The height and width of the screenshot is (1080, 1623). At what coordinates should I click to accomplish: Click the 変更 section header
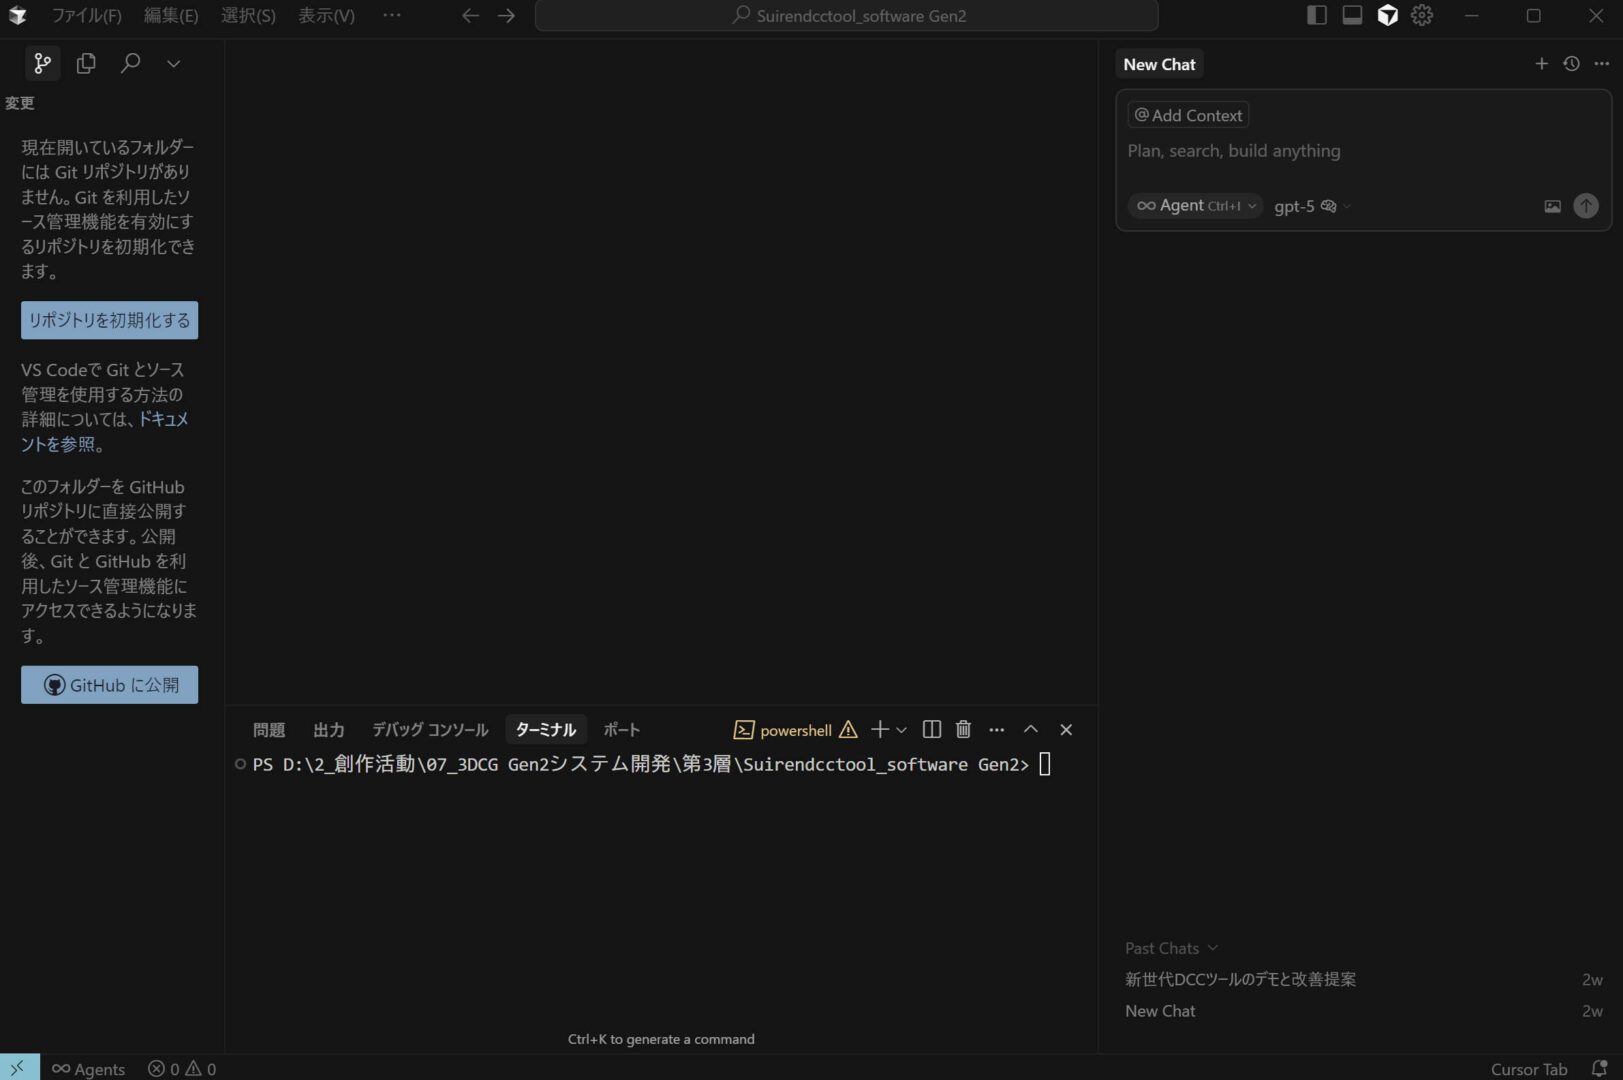point(20,103)
